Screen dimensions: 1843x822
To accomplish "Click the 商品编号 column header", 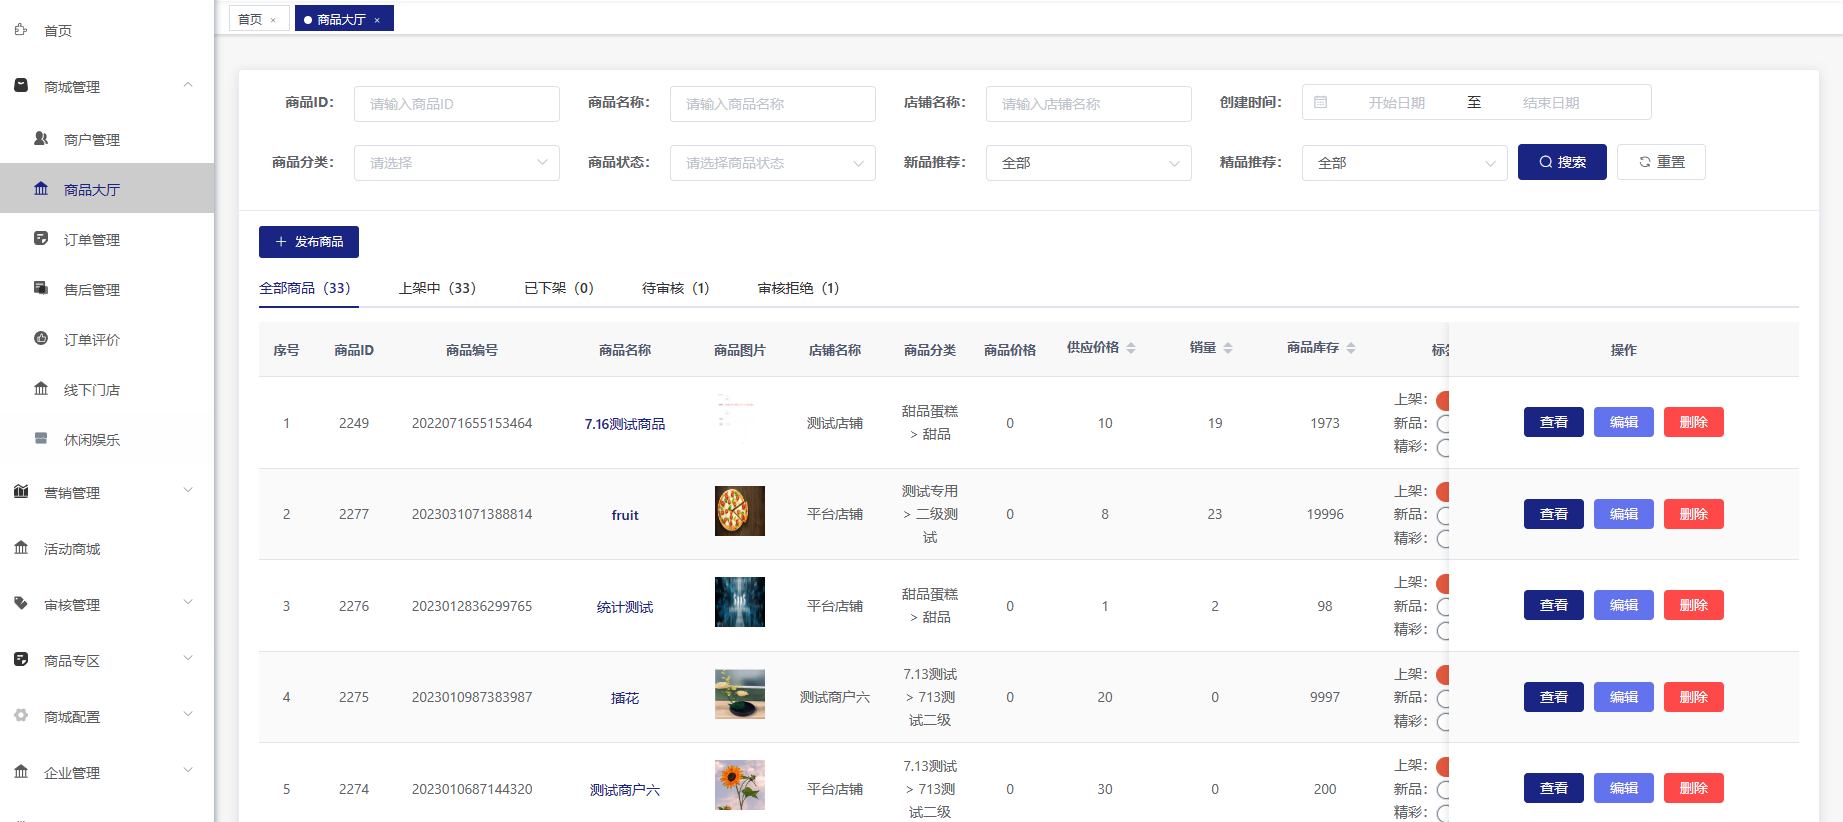I will 472,350.
